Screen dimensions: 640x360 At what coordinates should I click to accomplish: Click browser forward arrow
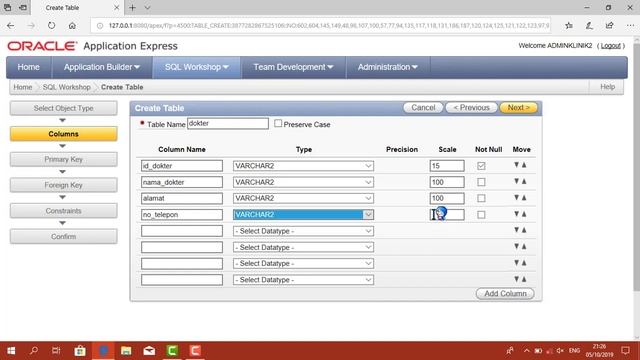[31, 25]
